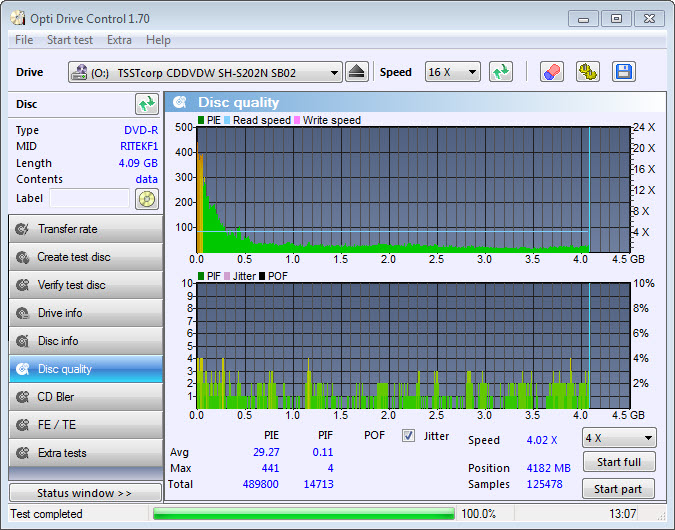Click the erase disc eraser icon
Viewport: 675px width, 530px height.
pos(552,72)
